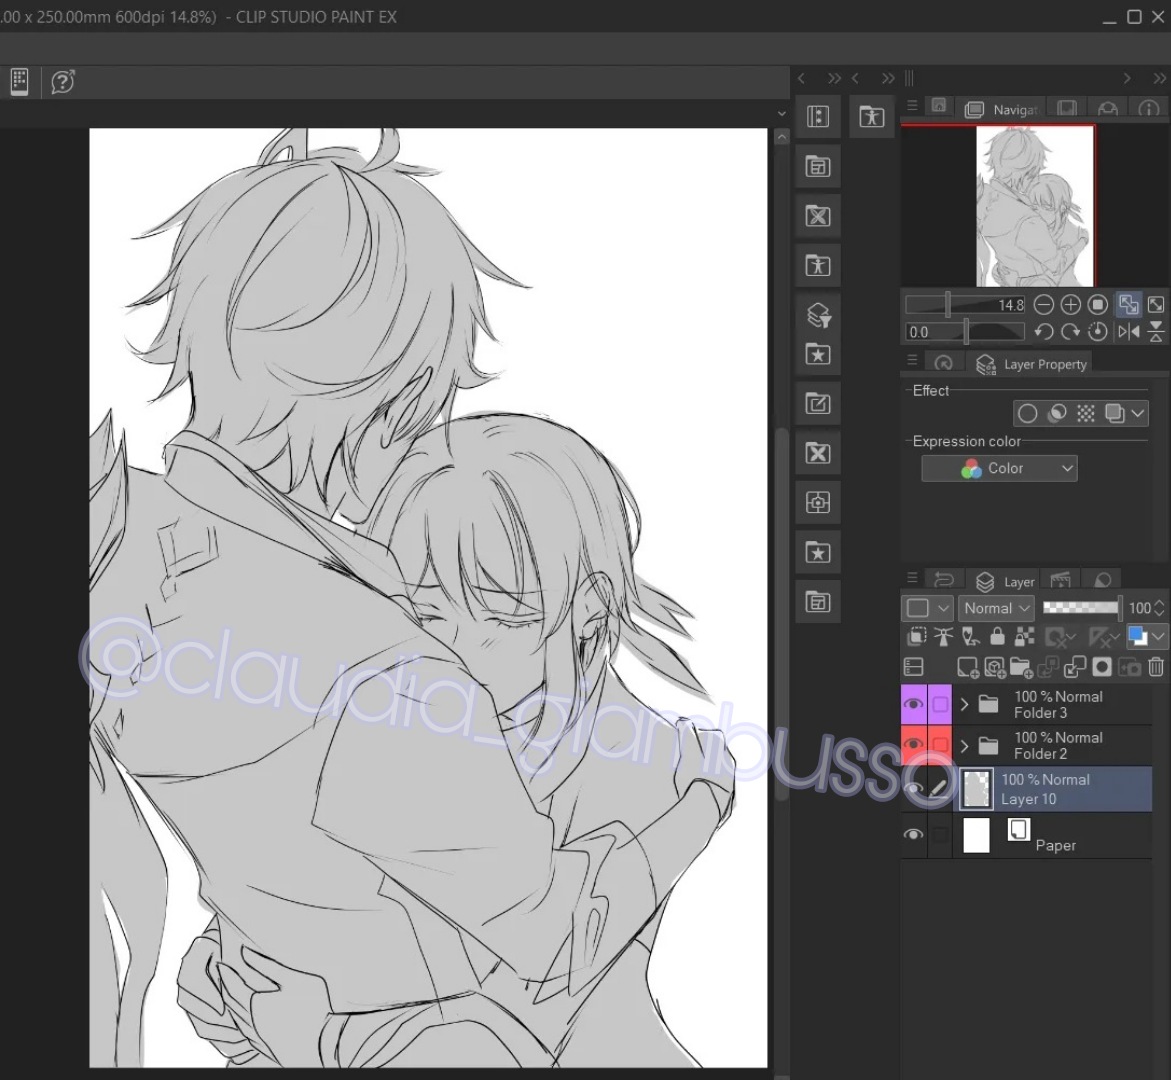Toggle Lock Layer padlock icon
Screen dimensions: 1171x1080
[x=997, y=636]
